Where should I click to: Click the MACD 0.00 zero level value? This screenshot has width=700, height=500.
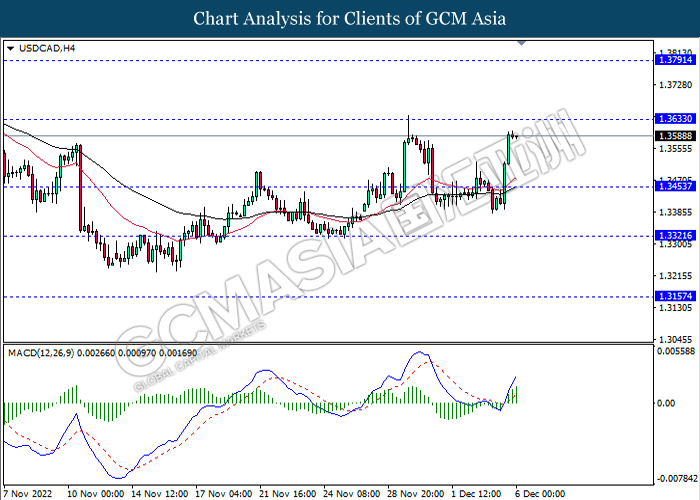point(666,403)
